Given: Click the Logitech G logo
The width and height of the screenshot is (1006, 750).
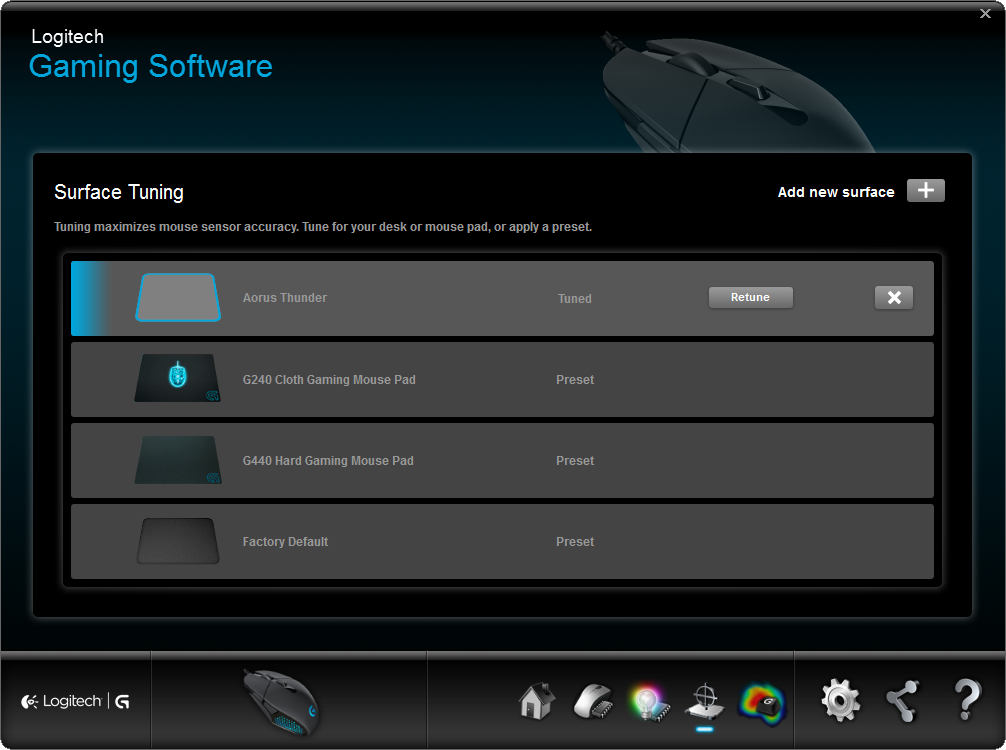Looking at the screenshot, I should 75,701.
